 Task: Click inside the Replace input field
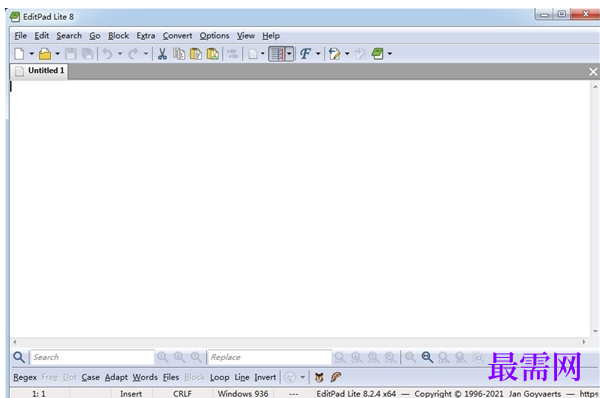click(x=269, y=357)
